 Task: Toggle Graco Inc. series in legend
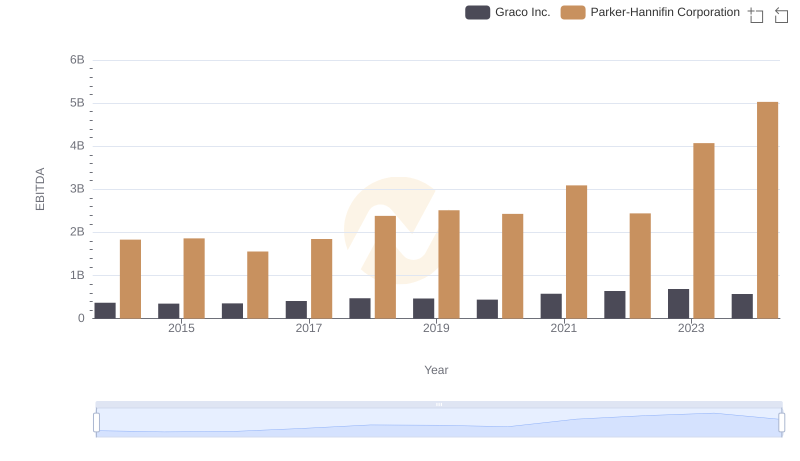(508, 12)
